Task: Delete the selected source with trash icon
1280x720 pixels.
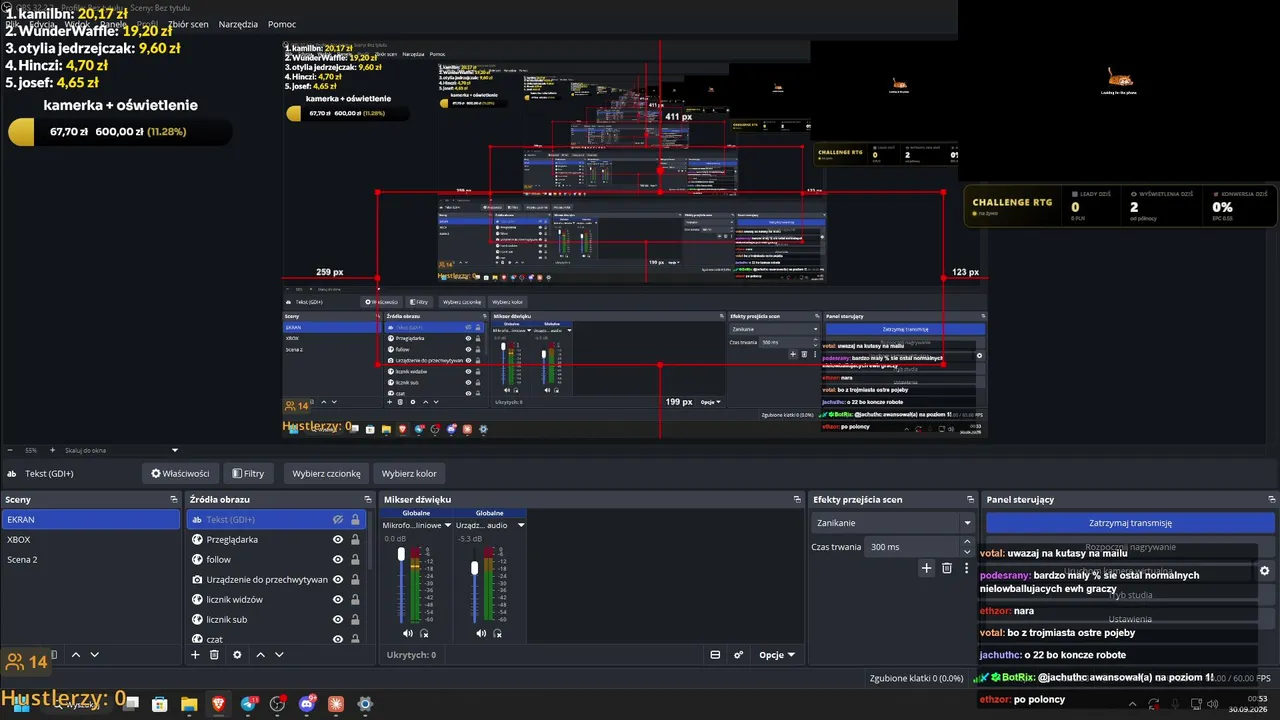Action: [x=214, y=655]
